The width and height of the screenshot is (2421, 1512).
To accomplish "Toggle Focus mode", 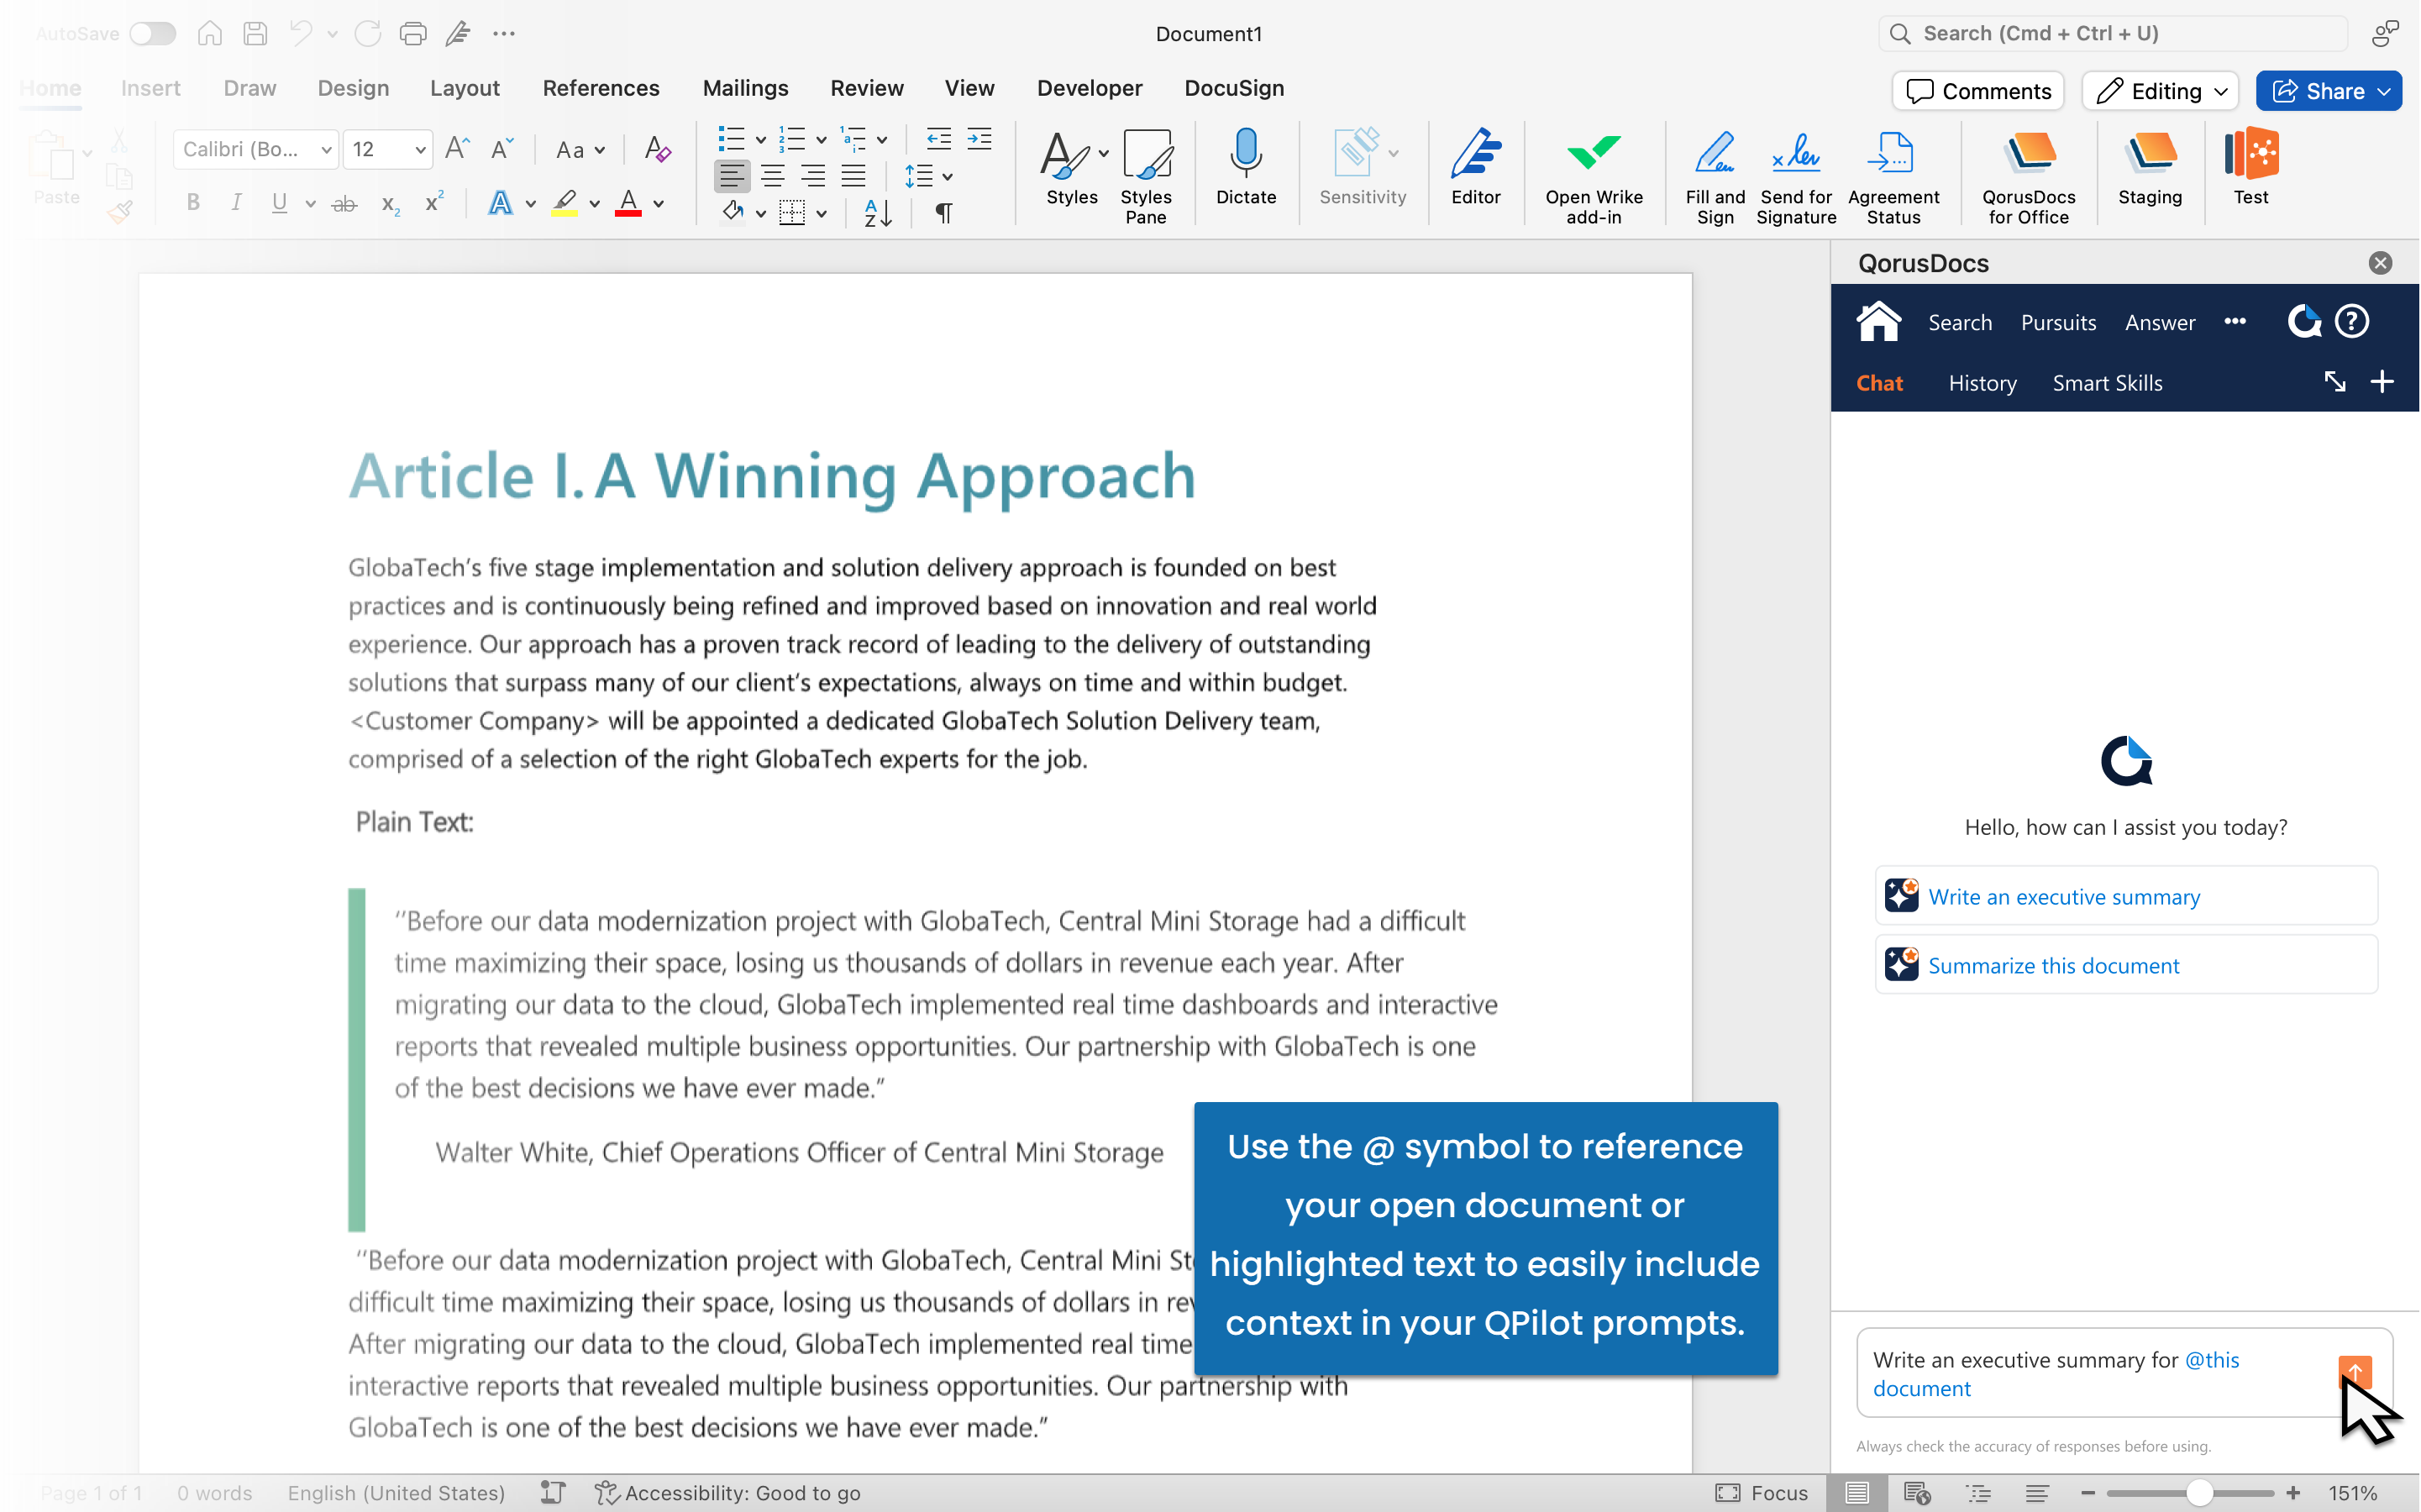I will tap(1762, 1493).
